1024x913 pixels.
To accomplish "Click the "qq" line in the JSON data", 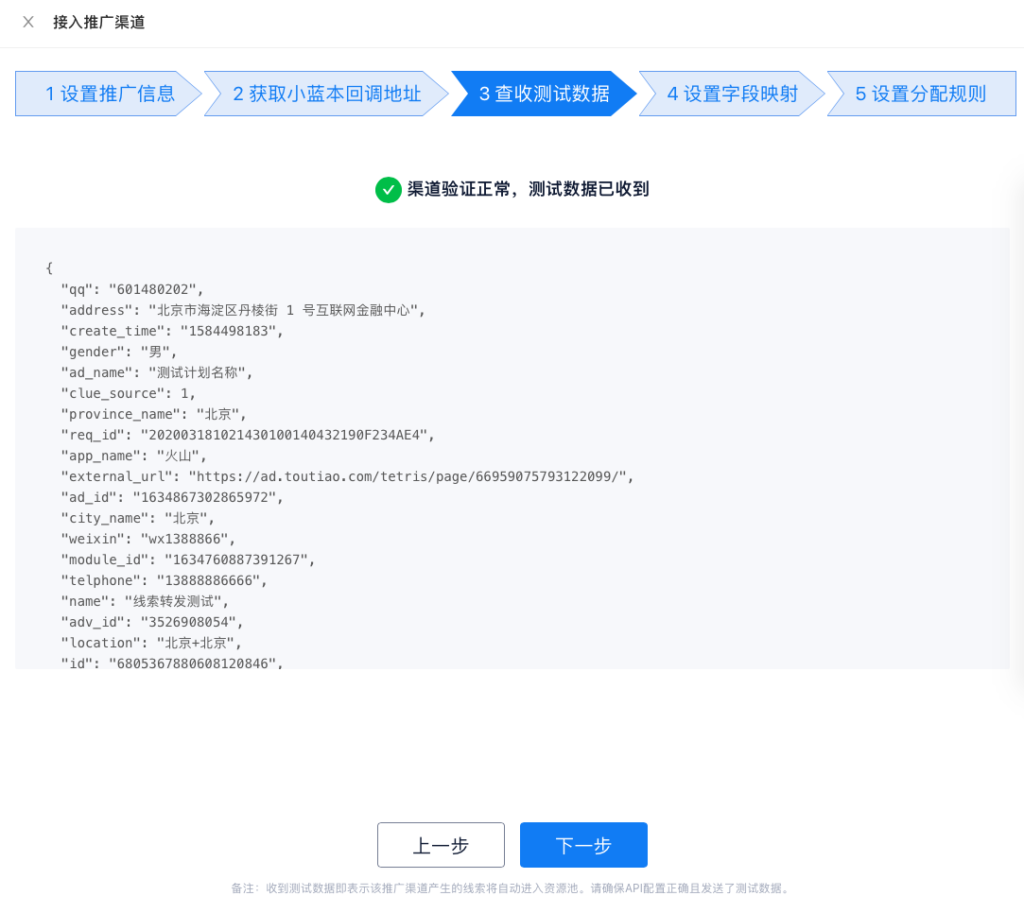I will click(x=136, y=289).
